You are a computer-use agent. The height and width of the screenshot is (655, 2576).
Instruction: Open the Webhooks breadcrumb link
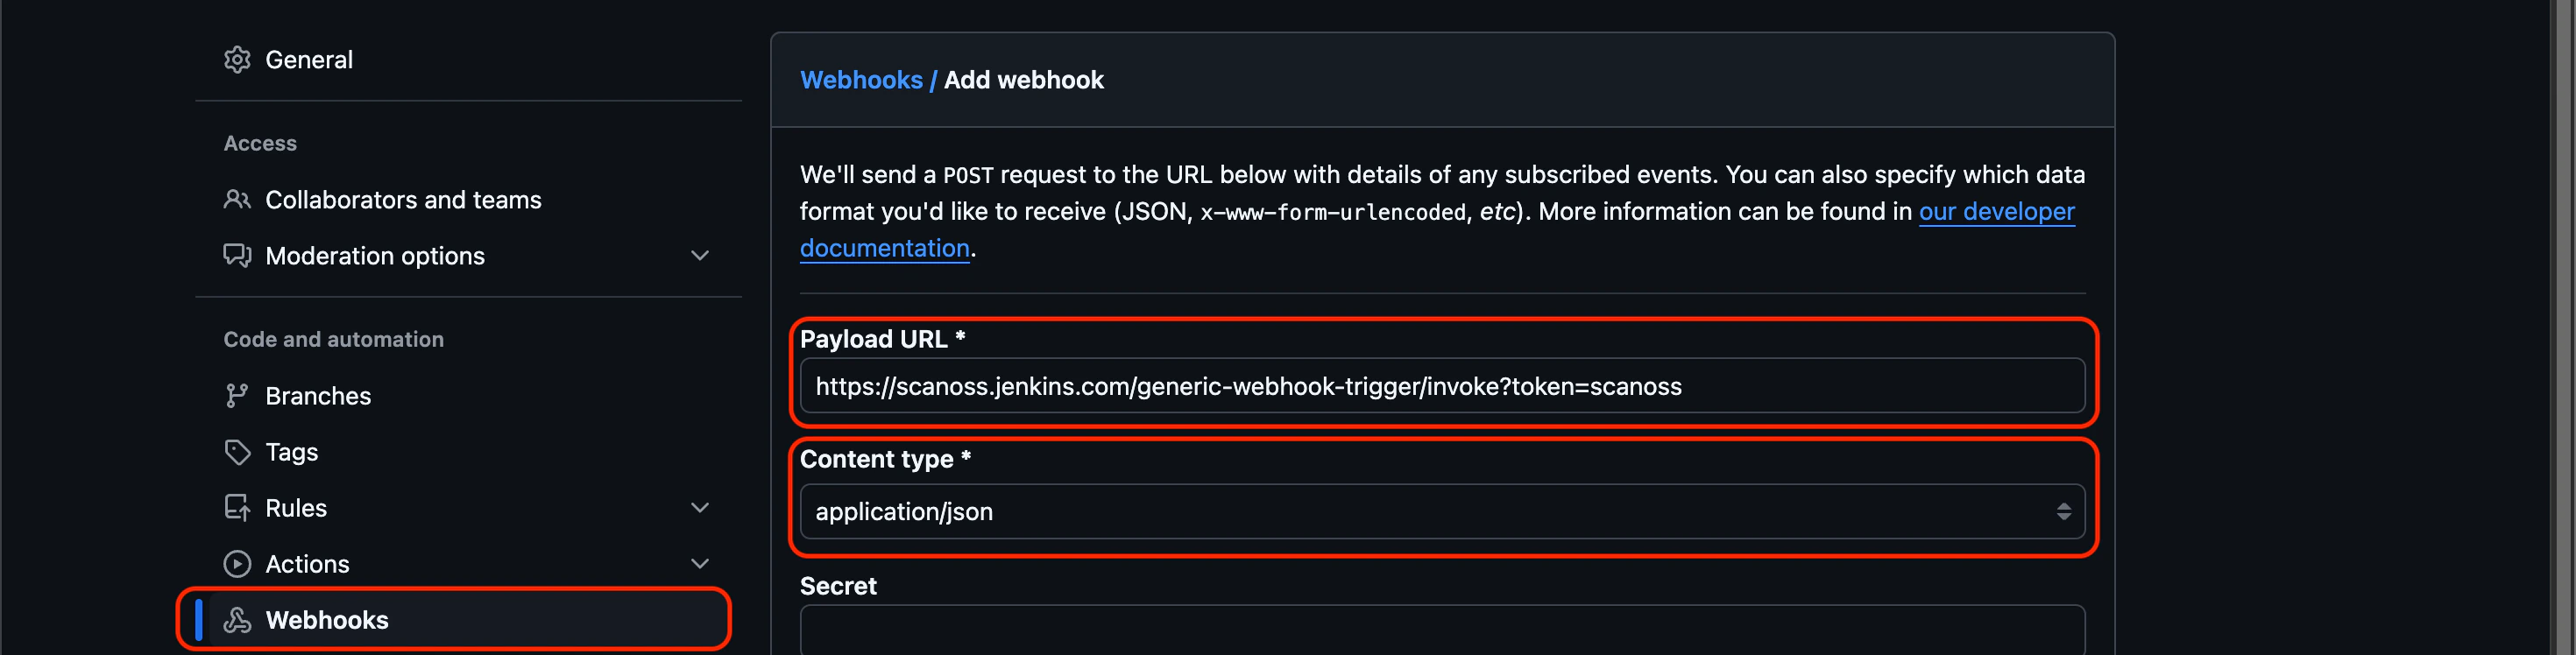(x=862, y=79)
